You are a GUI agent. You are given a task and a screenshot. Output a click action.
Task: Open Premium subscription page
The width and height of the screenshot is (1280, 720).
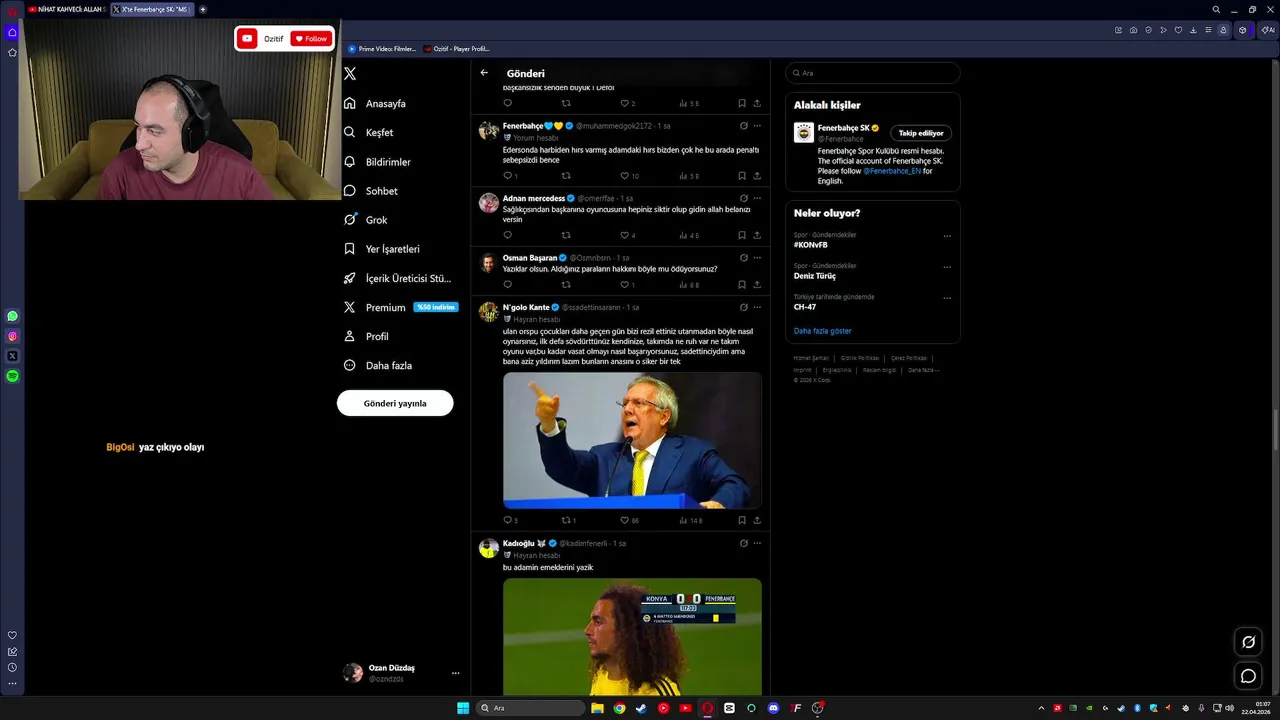point(400,307)
